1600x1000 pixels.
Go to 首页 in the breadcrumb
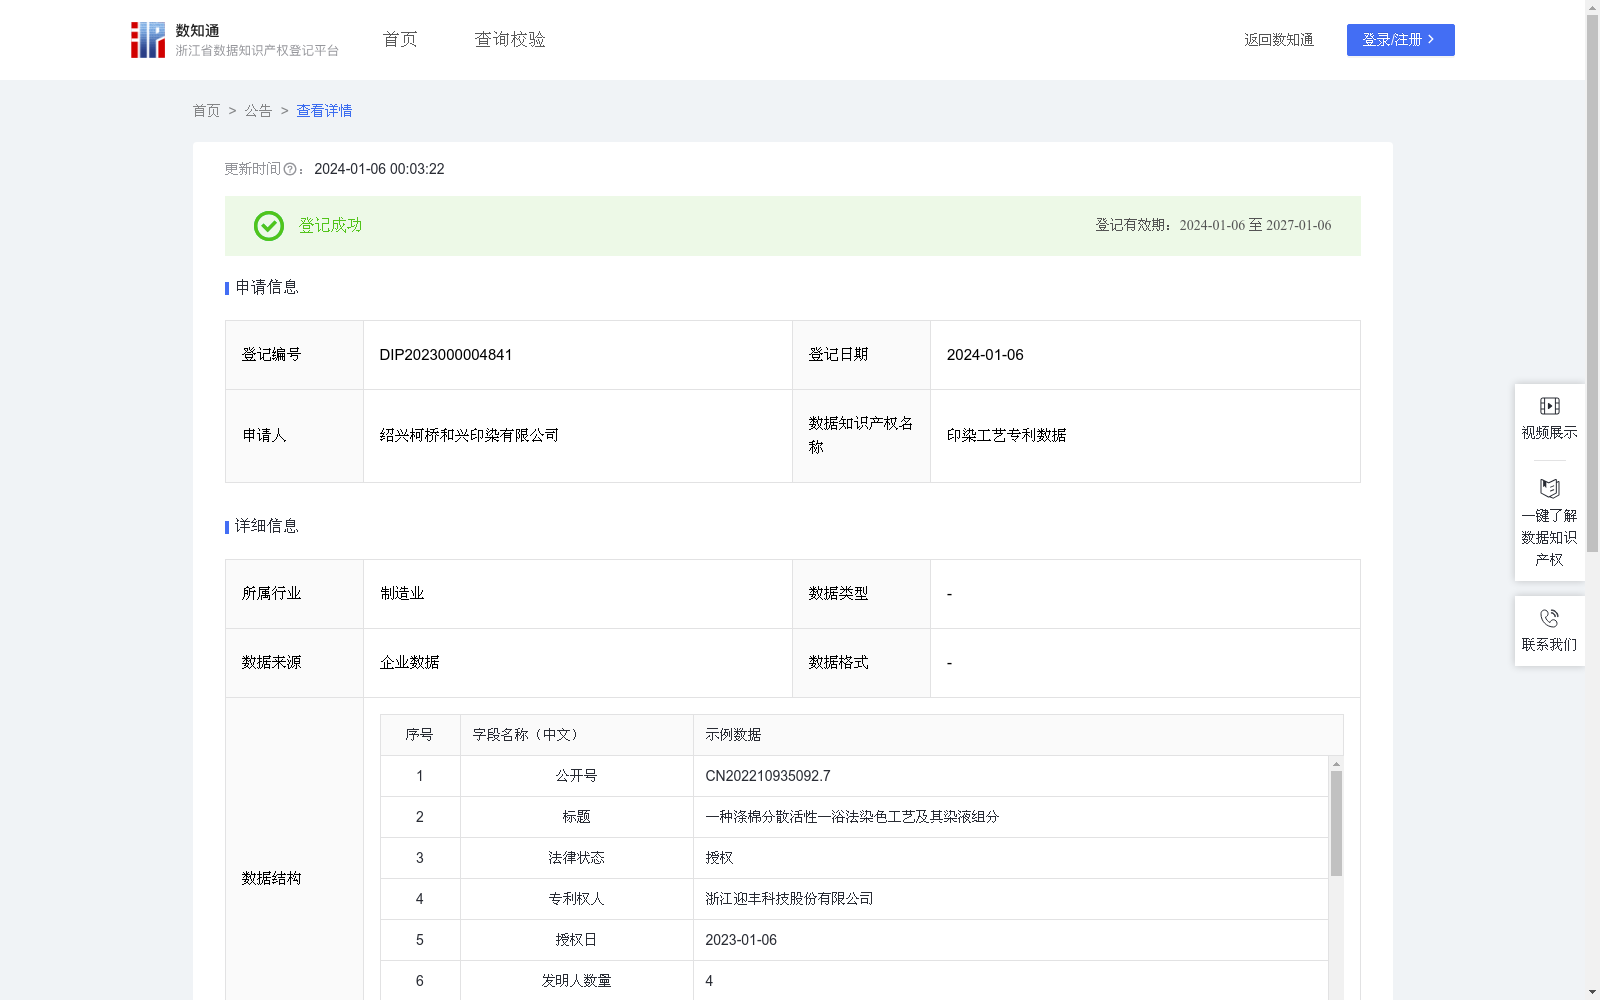tap(206, 111)
